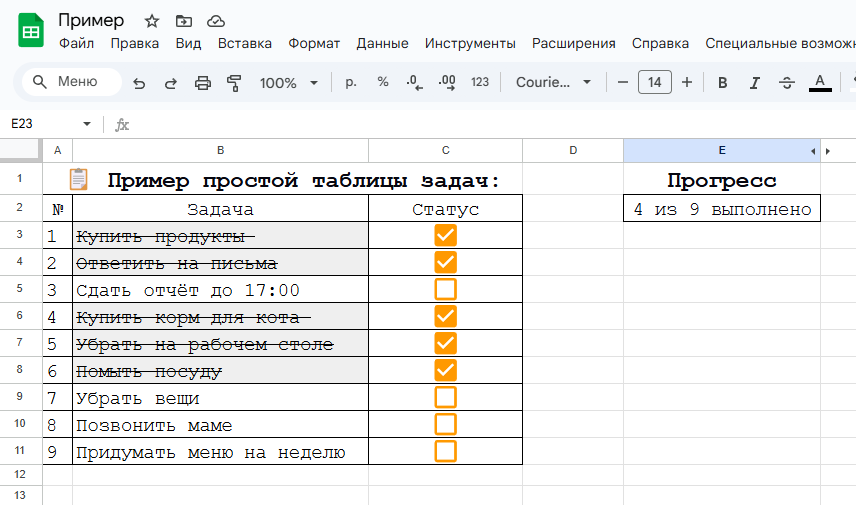Select the cell Убрать вещи
Image resolution: width=856 pixels, height=505 pixels.
tap(221, 397)
